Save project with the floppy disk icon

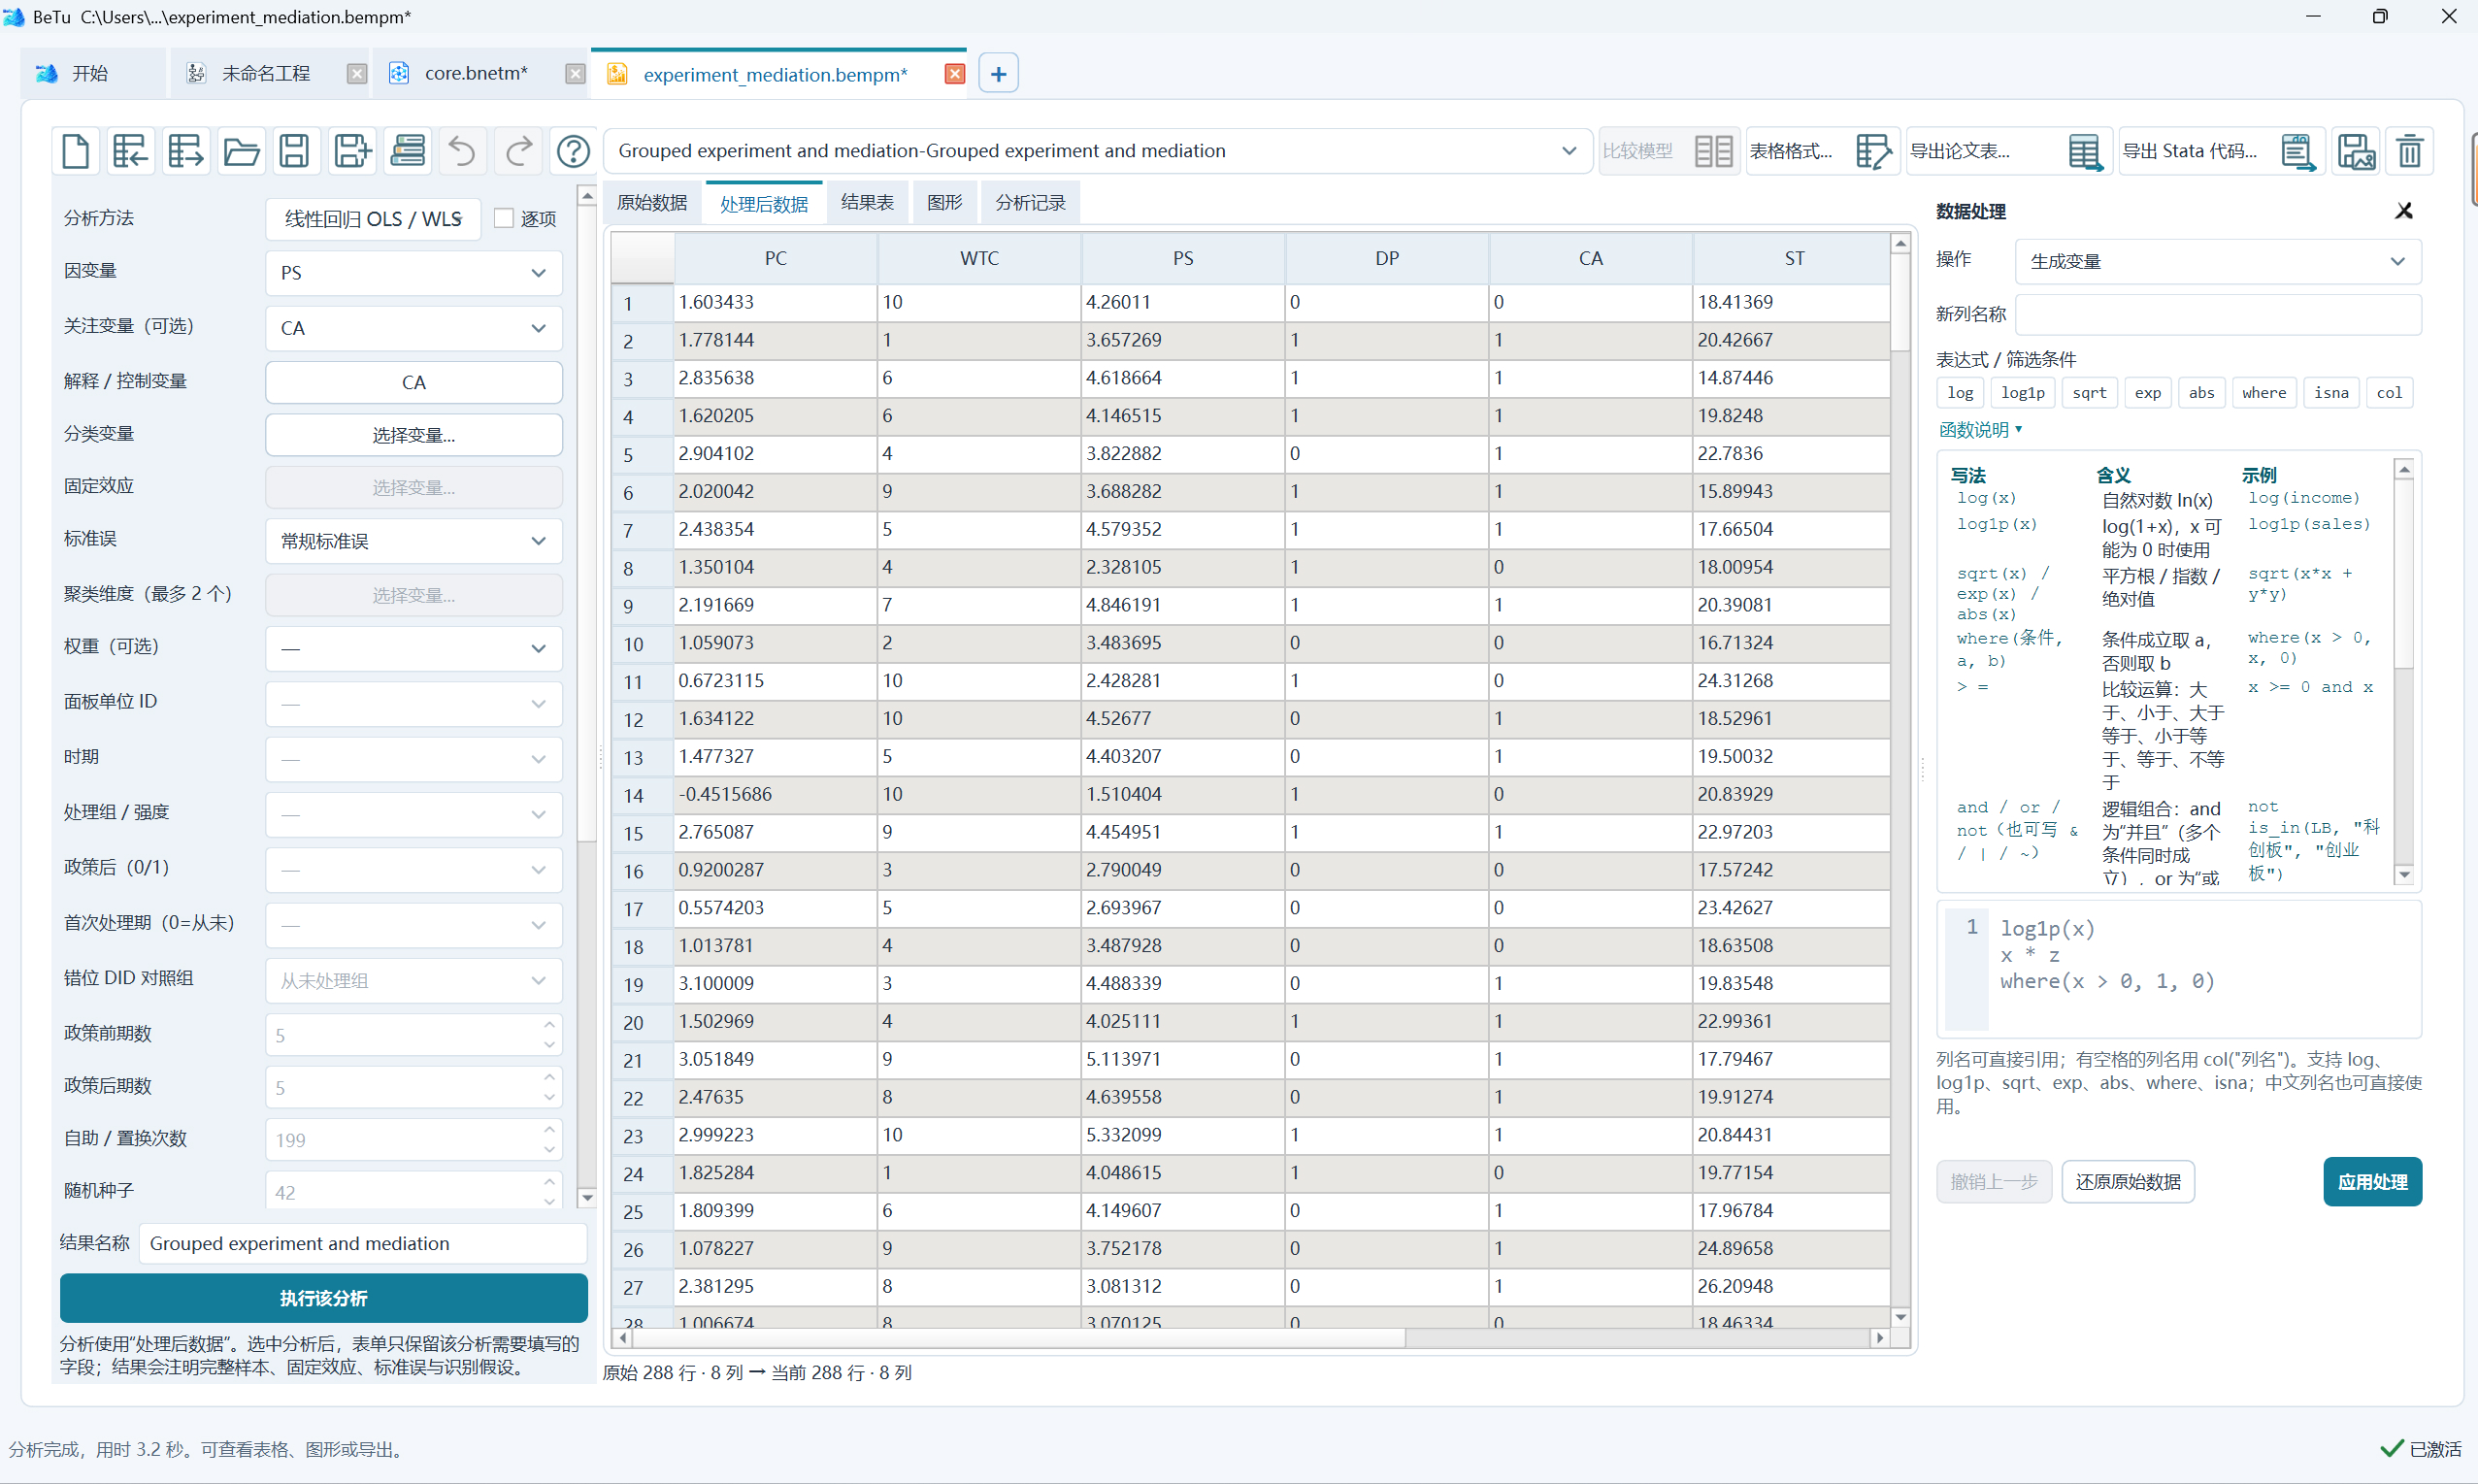click(x=295, y=151)
